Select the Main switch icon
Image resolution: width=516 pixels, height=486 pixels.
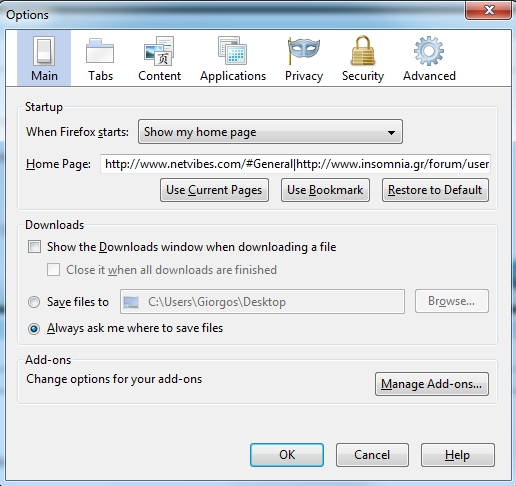coord(44,51)
